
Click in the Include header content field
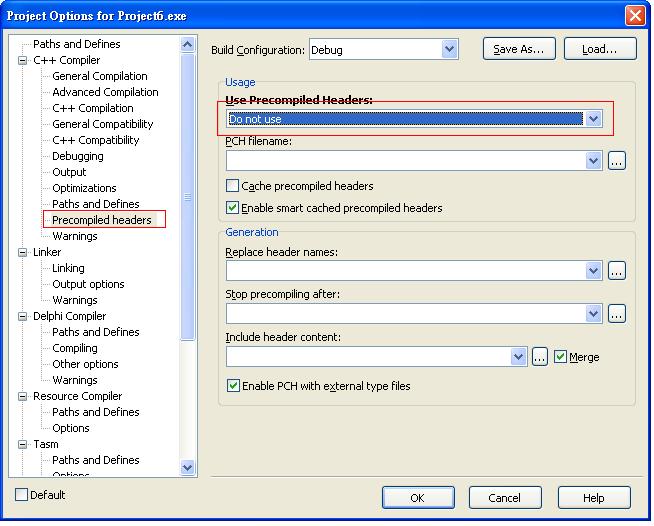(x=368, y=357)
